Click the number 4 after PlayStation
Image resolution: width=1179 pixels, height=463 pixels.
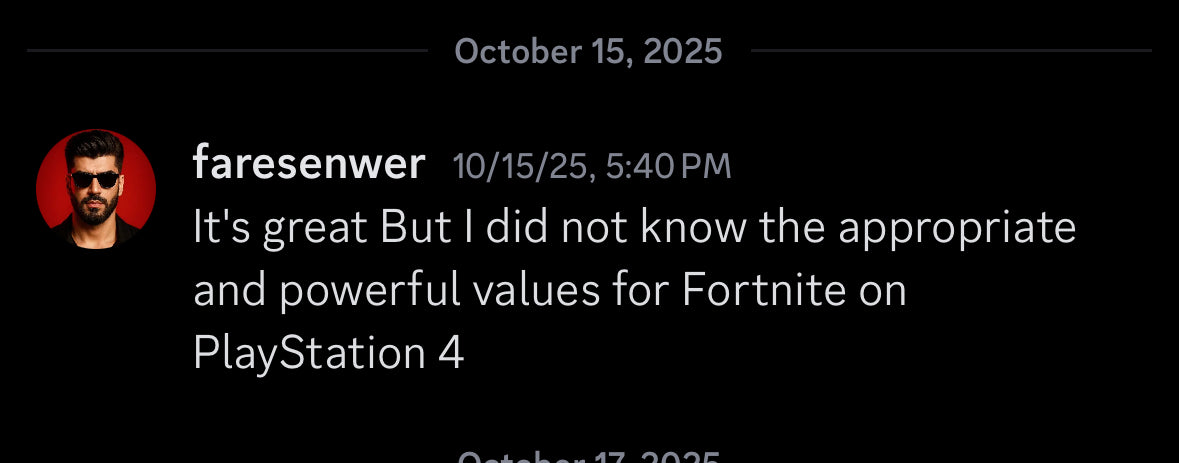pos(451,354)
